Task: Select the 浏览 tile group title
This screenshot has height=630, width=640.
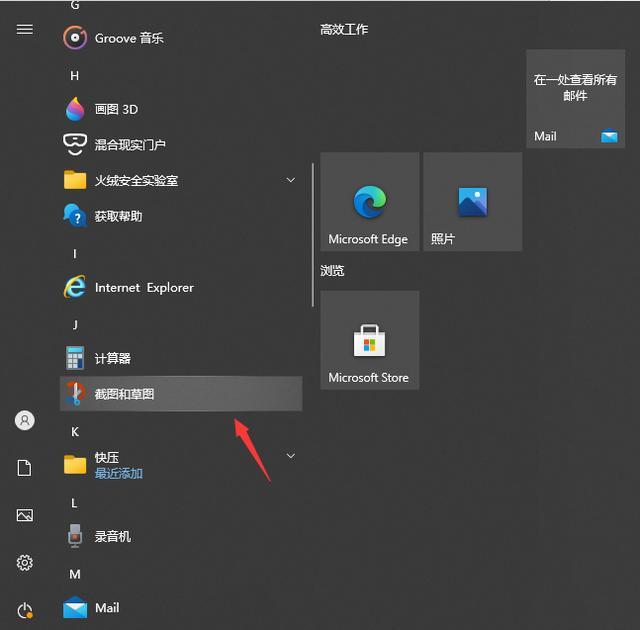Action: [x=332, y=271]
